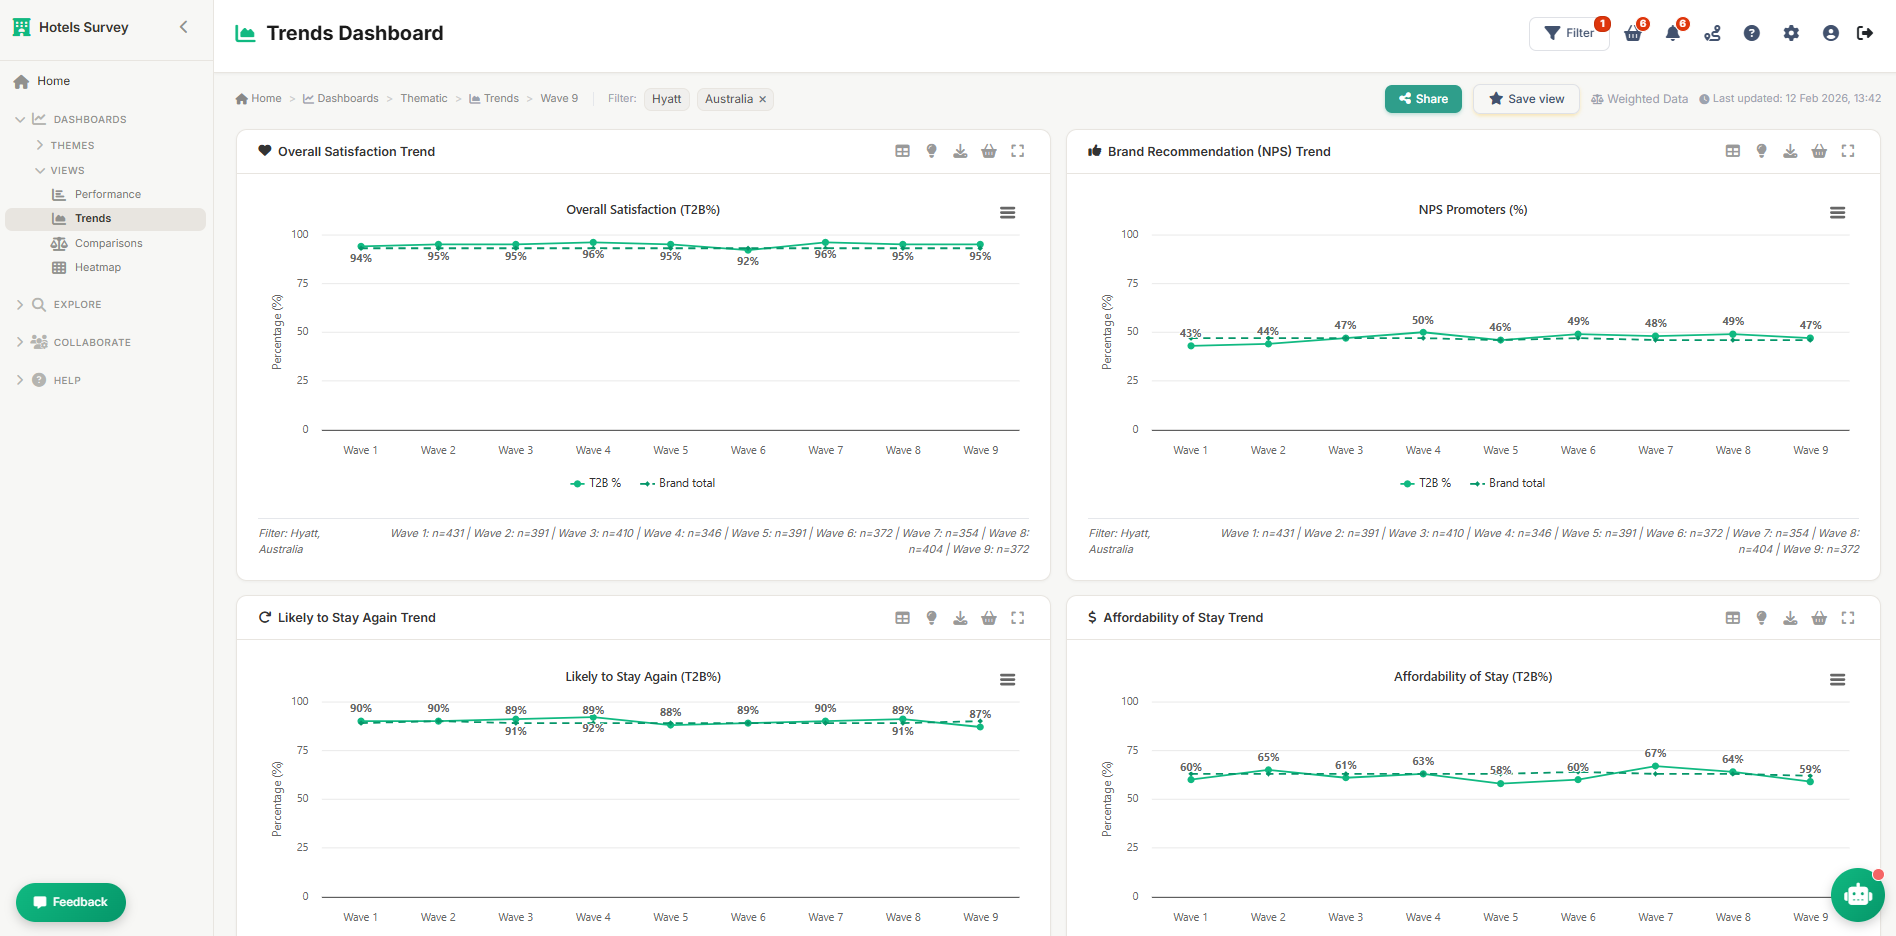Viewport: 1896px width, 936px height.
Task: Remove the Australia filter chip
Action: point(761,99)
